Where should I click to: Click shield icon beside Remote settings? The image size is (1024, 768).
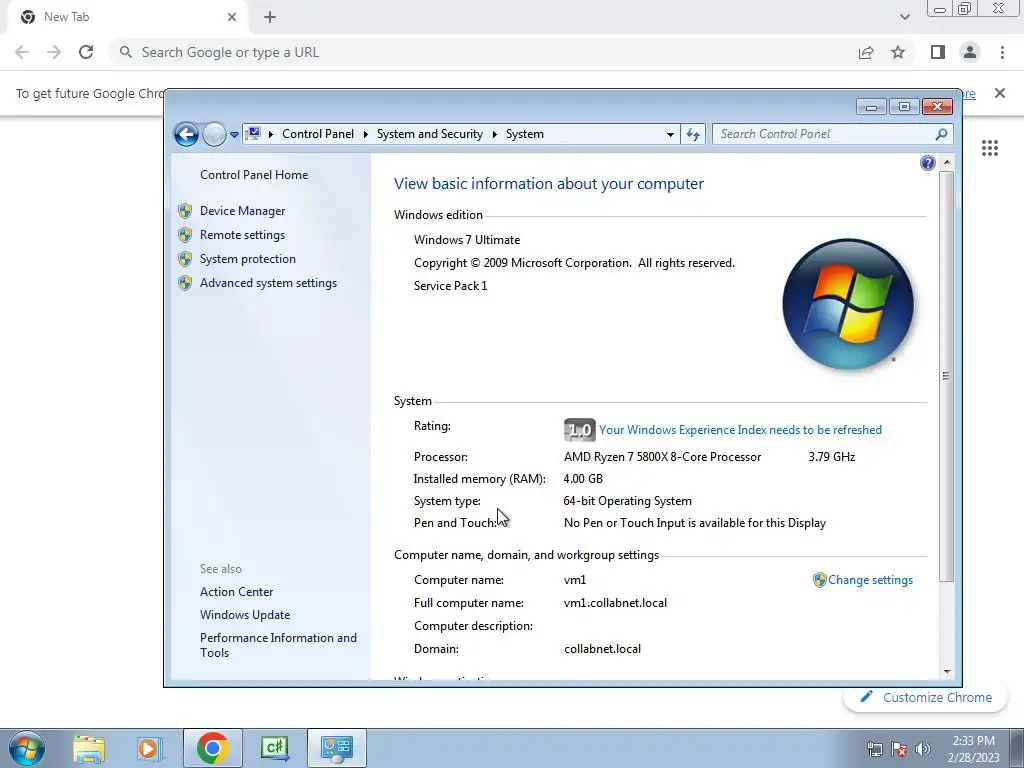tap(185, 235)
